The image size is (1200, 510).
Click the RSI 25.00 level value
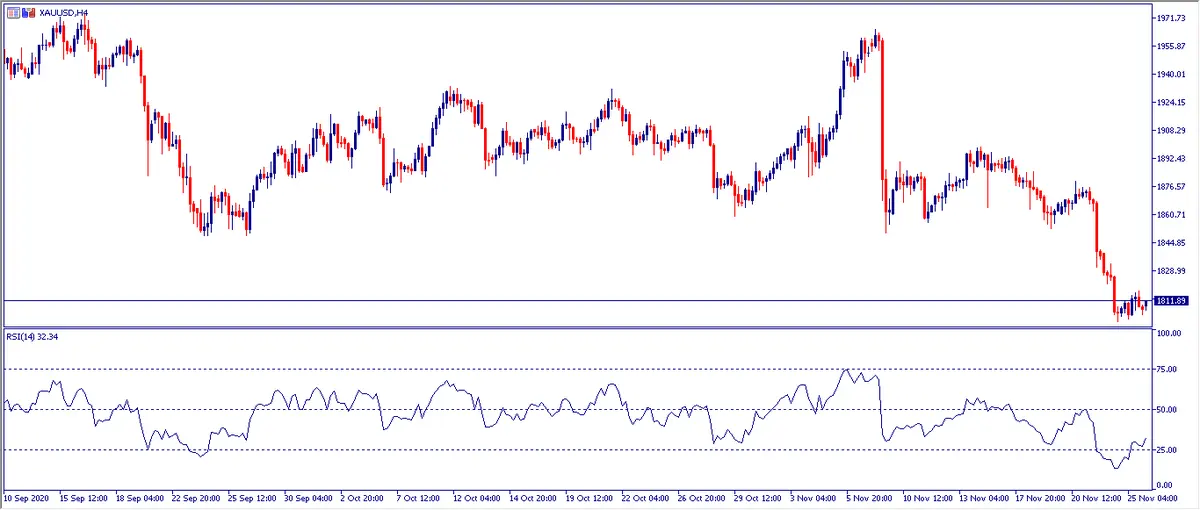pos(1167,449)
